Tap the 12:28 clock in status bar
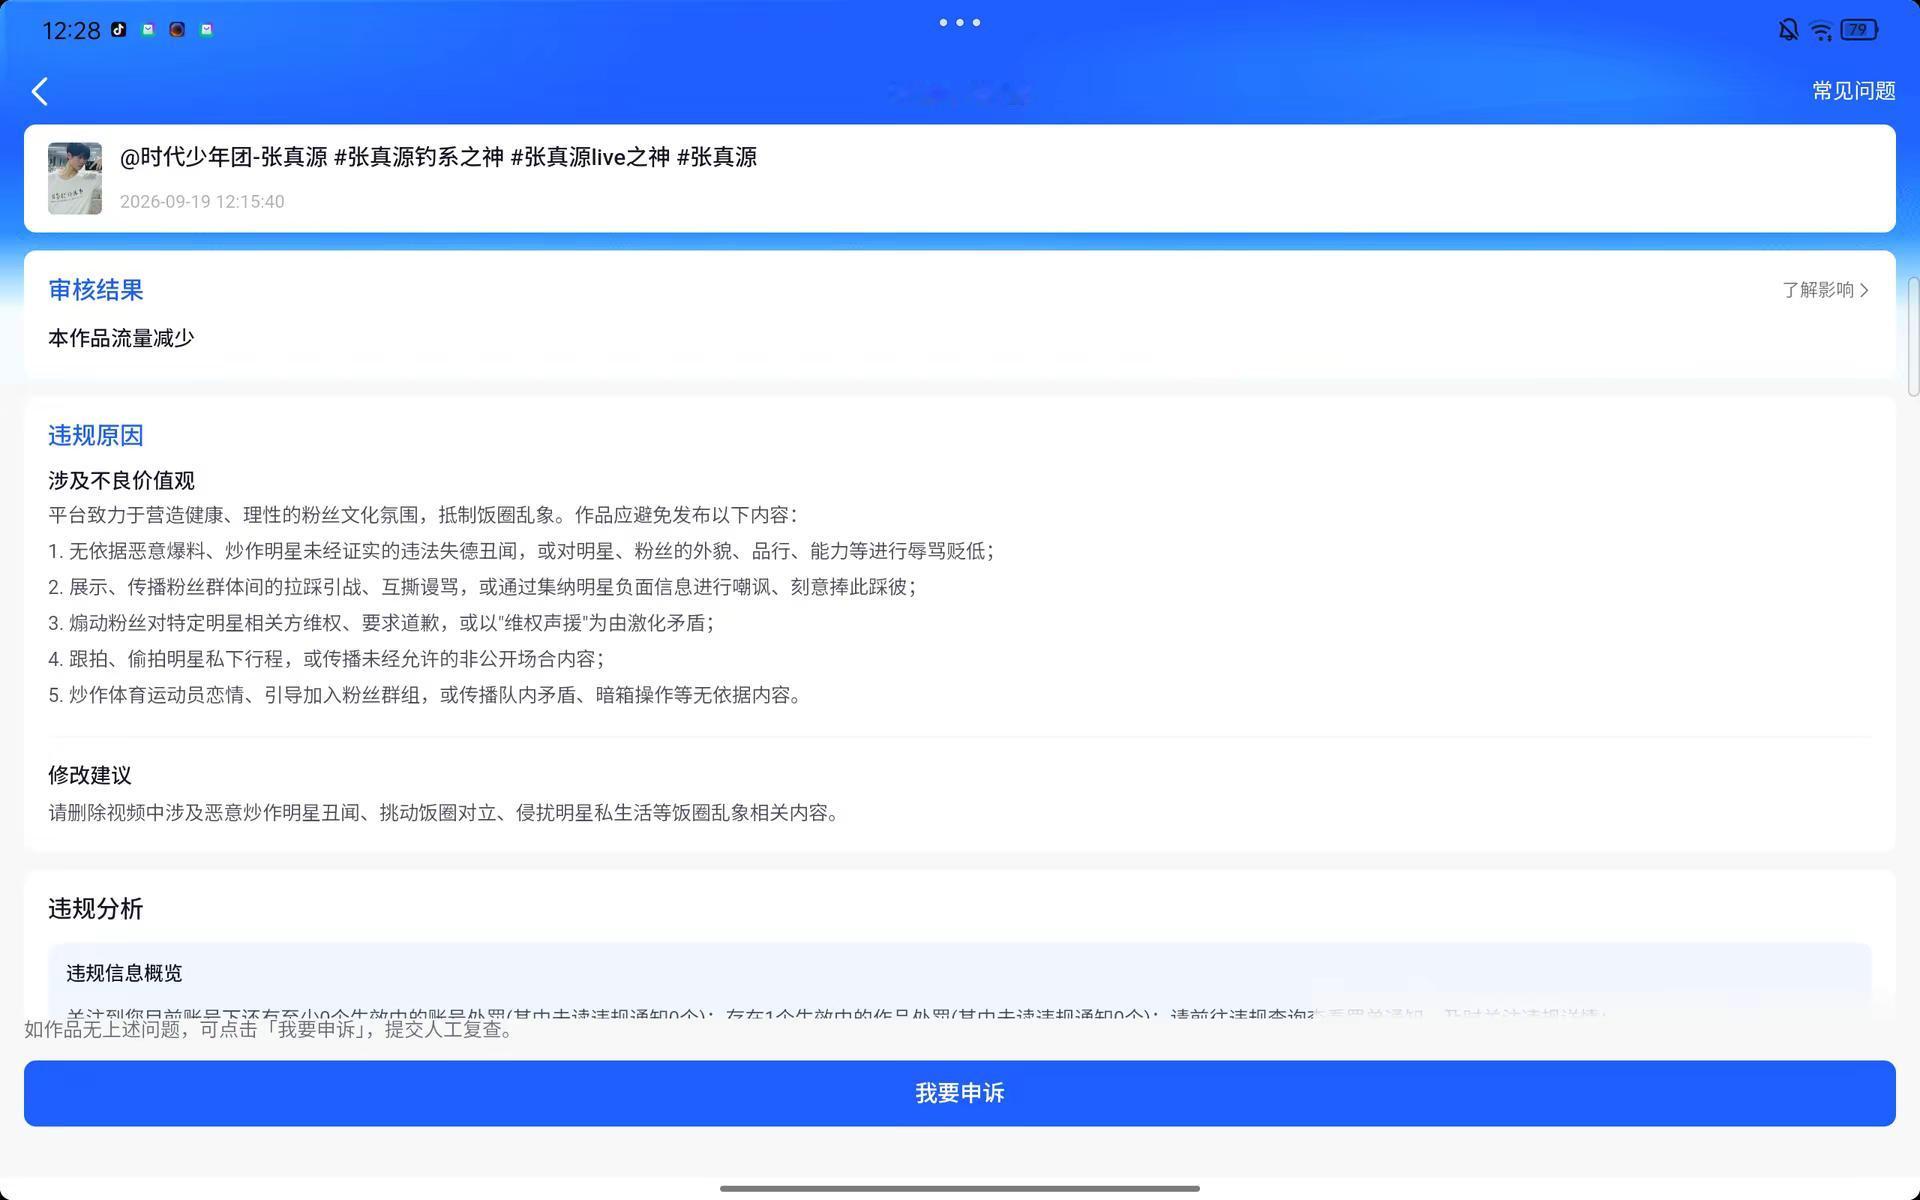The width and height of the screenshot is (1920, 1200). pos(71,31)
